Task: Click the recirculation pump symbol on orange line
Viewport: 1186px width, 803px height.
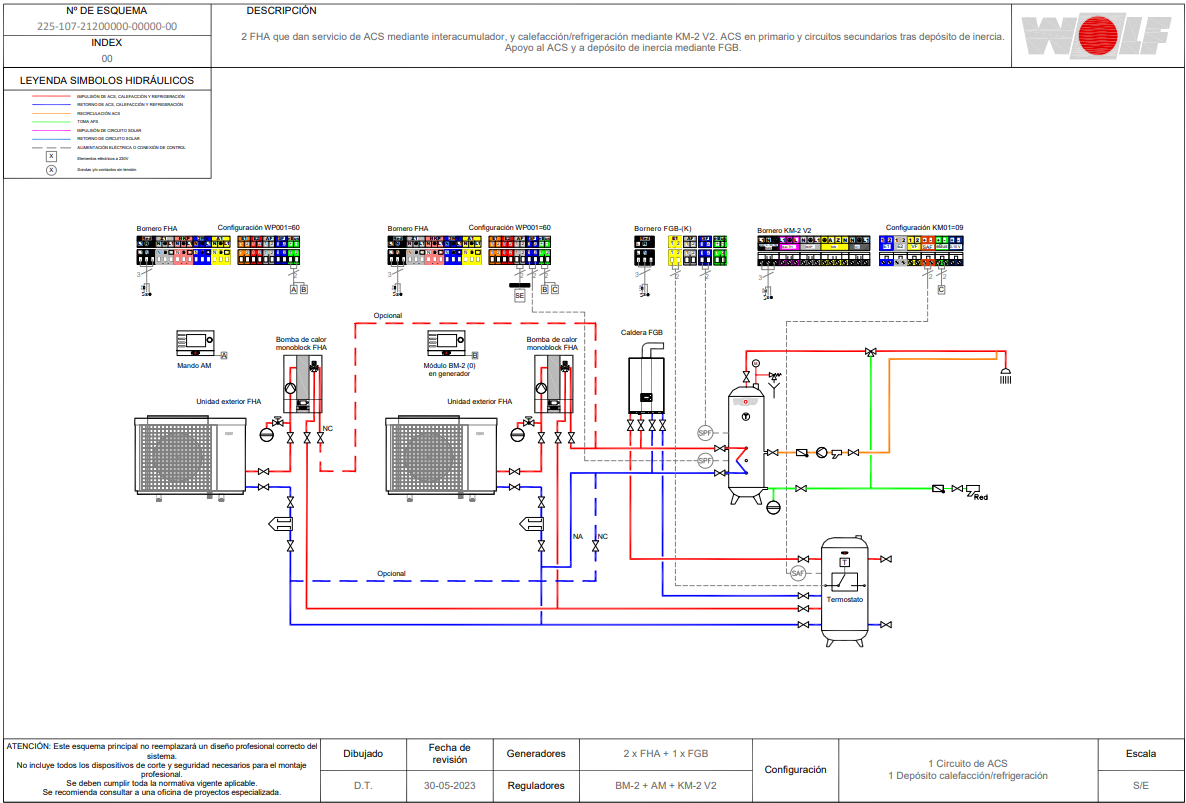Action: 821,453
